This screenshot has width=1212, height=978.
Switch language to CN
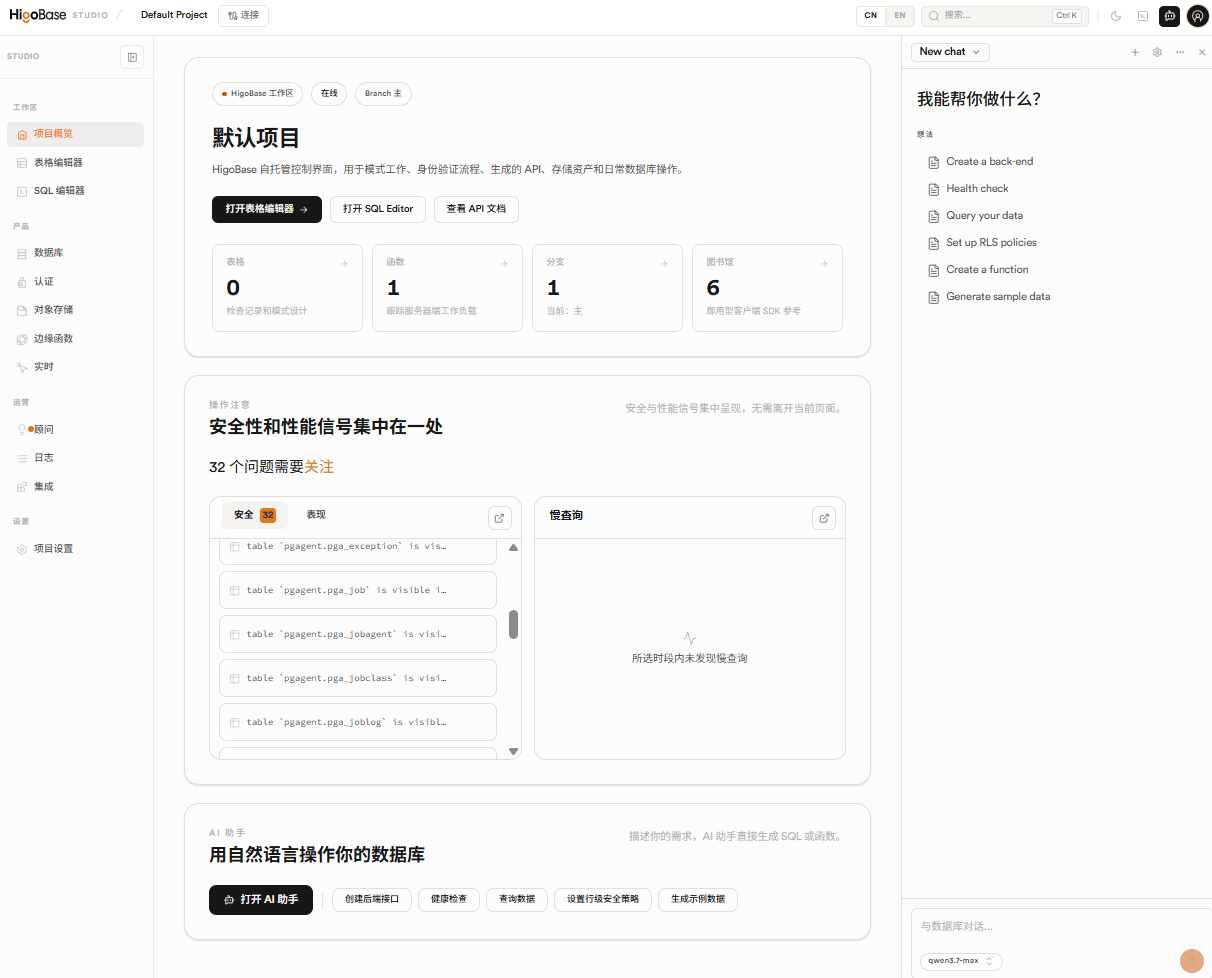(871, 16)
